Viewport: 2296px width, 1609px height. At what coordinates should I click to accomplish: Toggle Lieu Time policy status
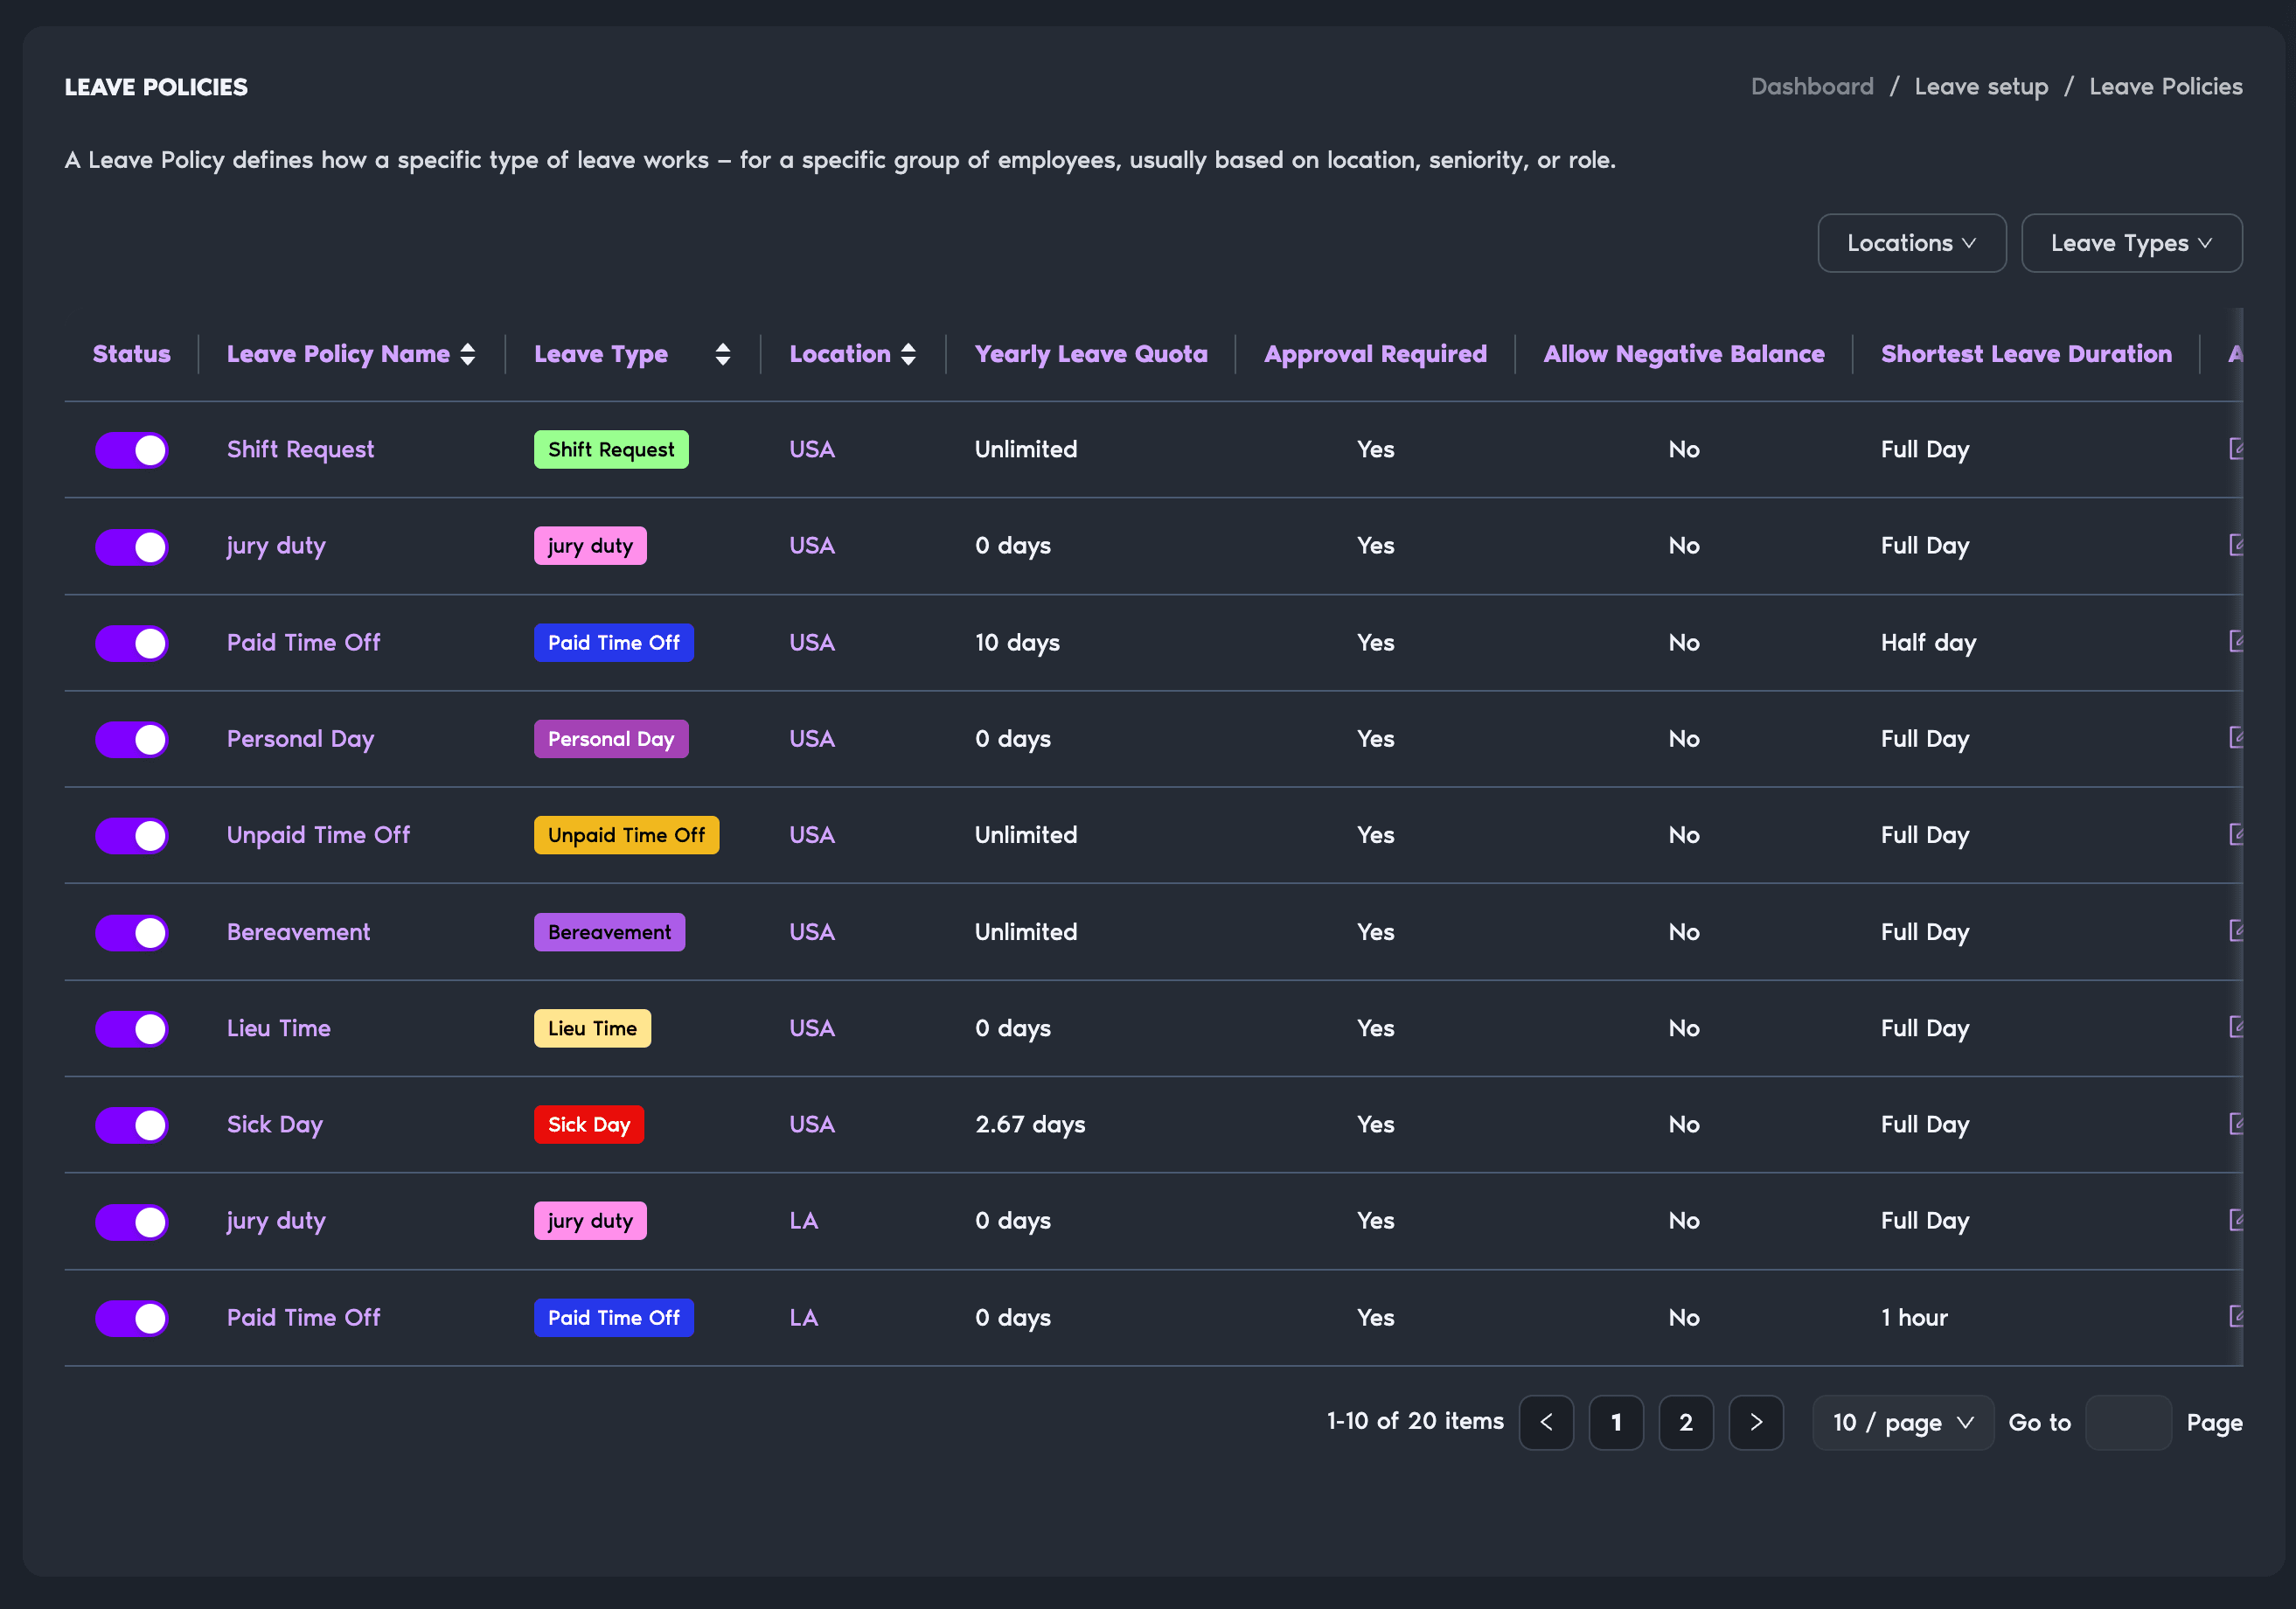coord(132,1028)
